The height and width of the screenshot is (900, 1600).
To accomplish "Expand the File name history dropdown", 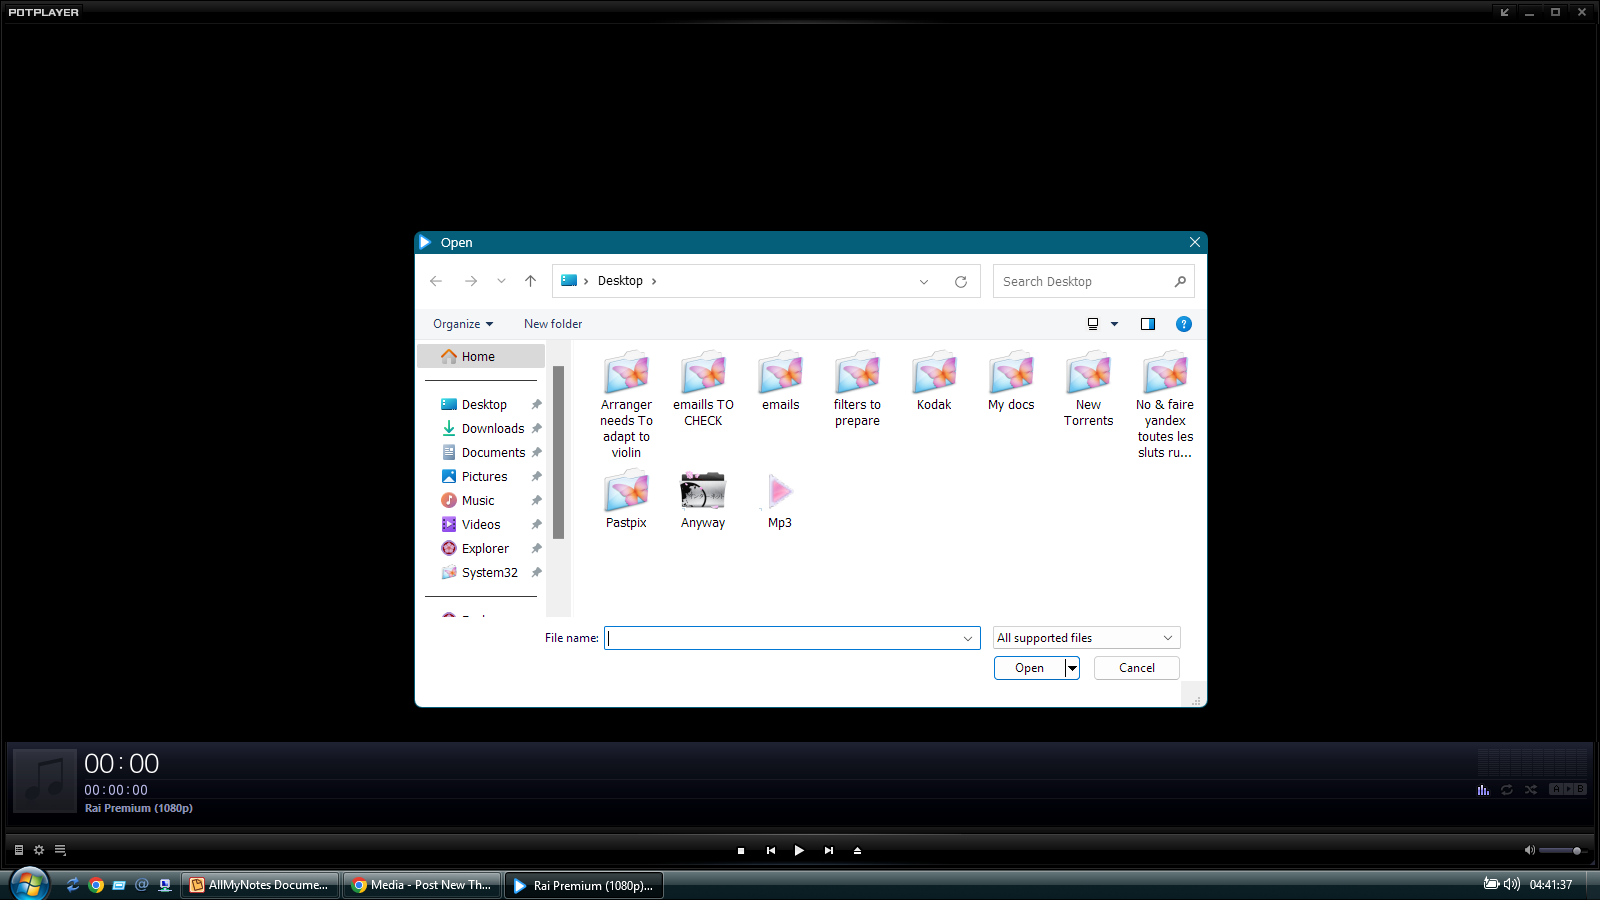I will coord(968,638).
